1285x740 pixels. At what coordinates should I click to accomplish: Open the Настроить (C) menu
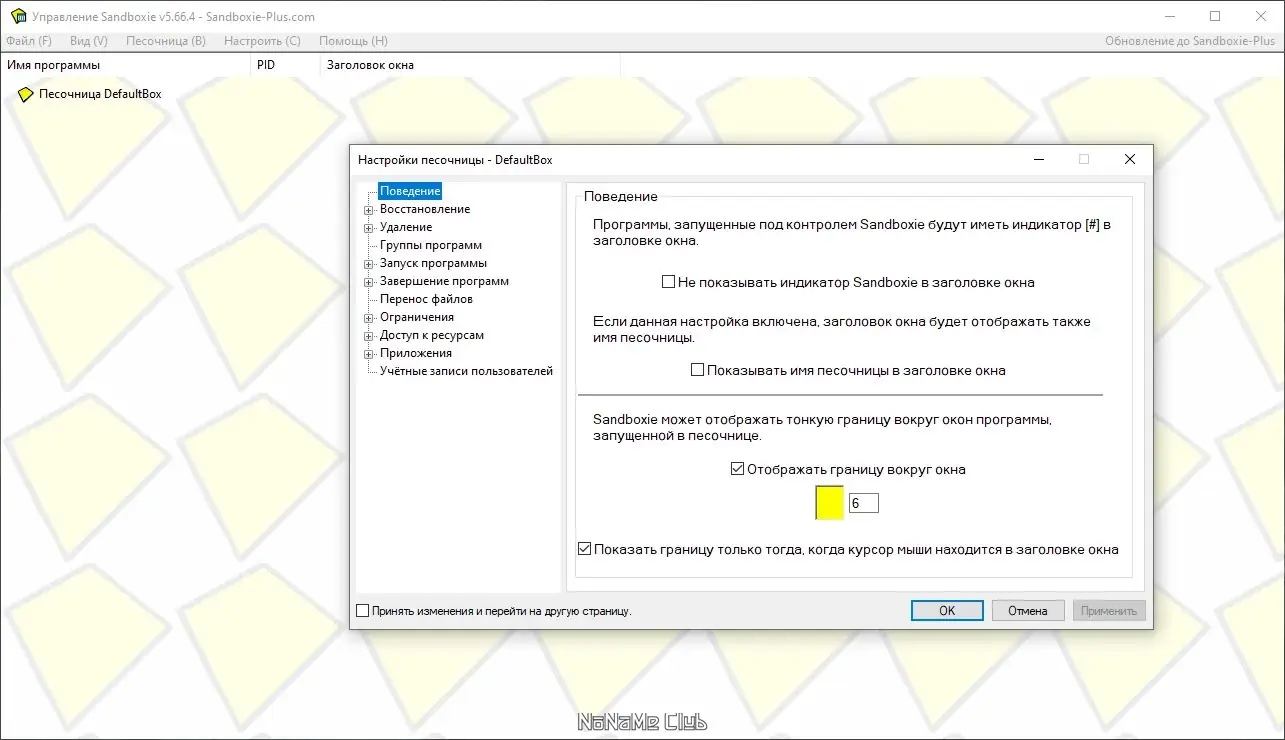262,41
